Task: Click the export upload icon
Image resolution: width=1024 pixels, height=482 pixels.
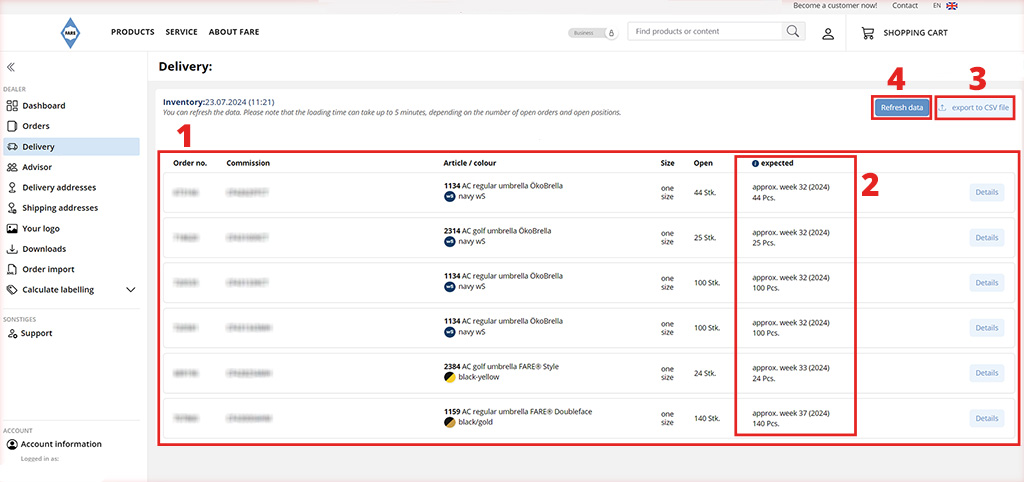Action: coord(942,108)
